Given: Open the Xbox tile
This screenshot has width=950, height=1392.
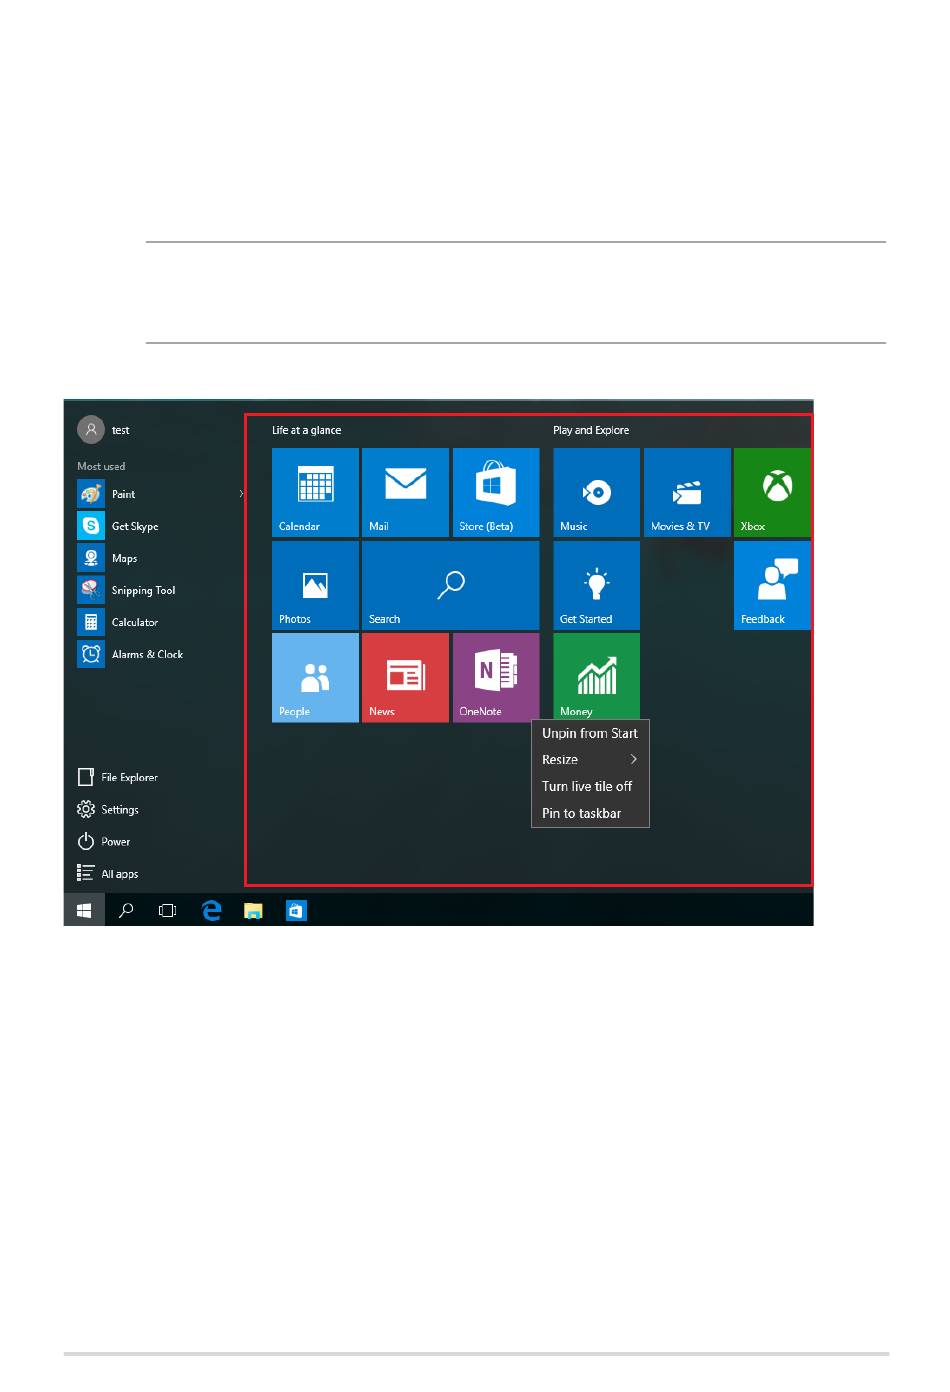Looking at the screenshot, I should [771, 492].
